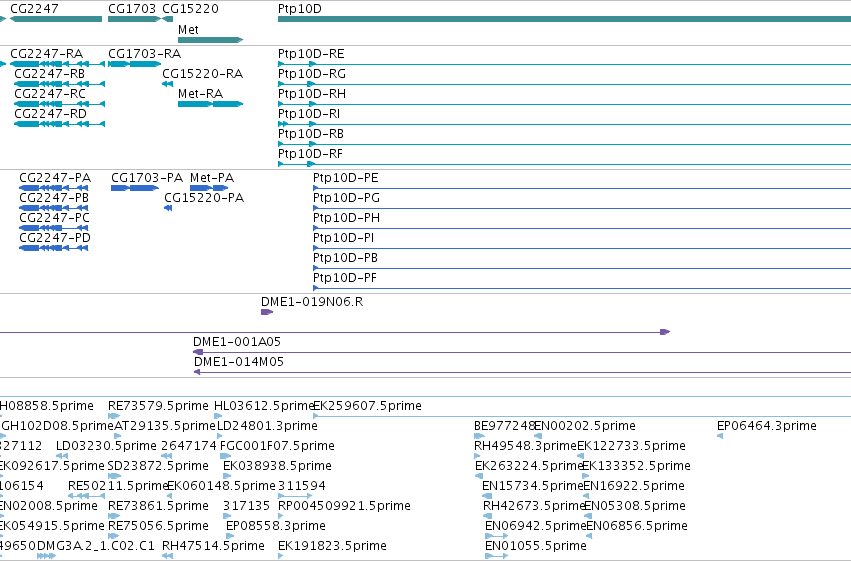Select the CG2247-PB protein feature
Viewport: 851px width, 561px height.
54,208
